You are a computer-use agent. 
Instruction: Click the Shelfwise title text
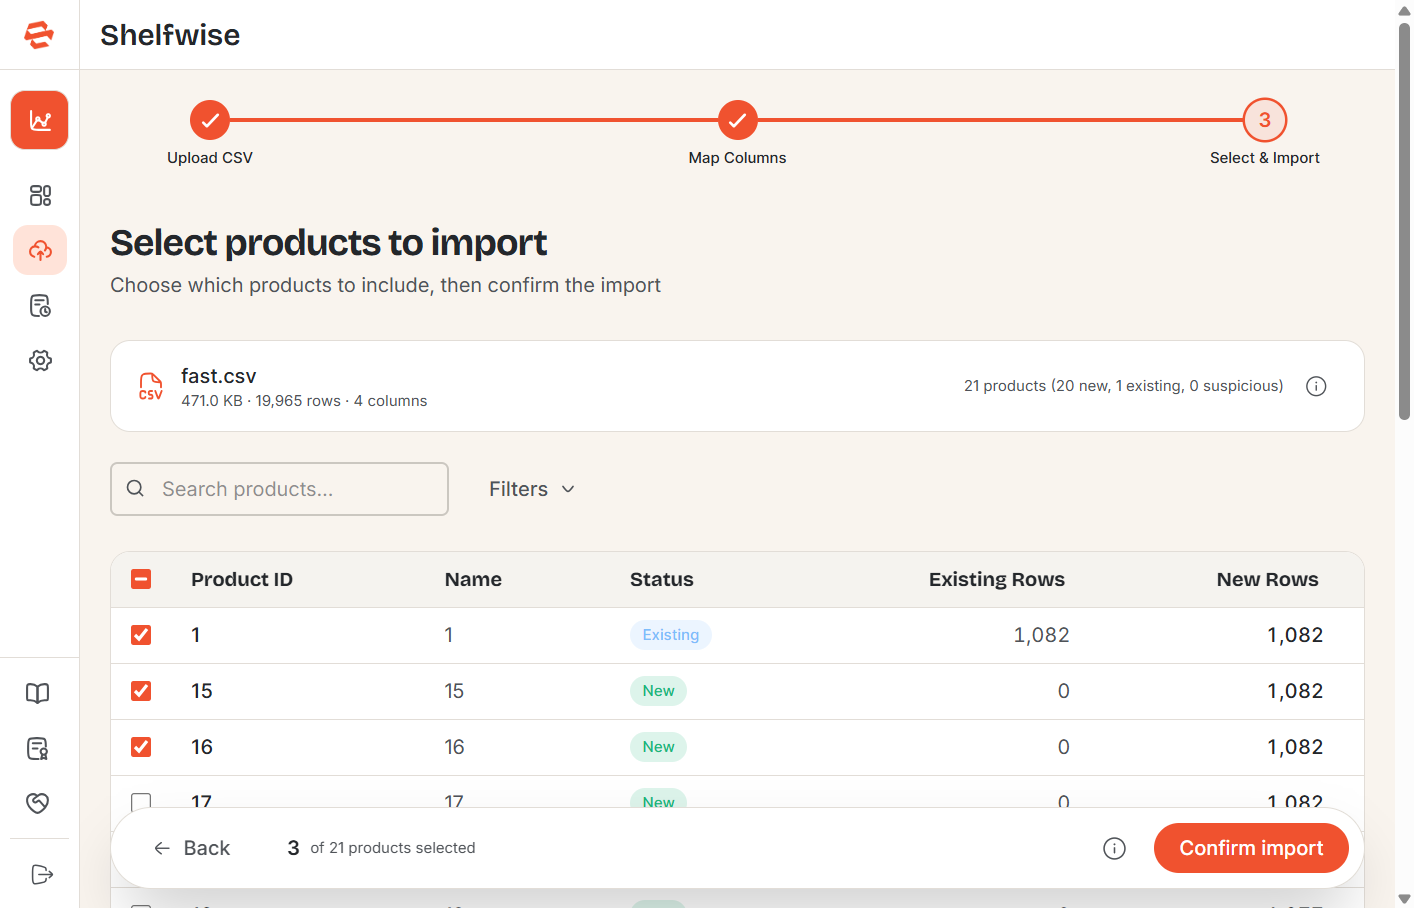[170, 35]
